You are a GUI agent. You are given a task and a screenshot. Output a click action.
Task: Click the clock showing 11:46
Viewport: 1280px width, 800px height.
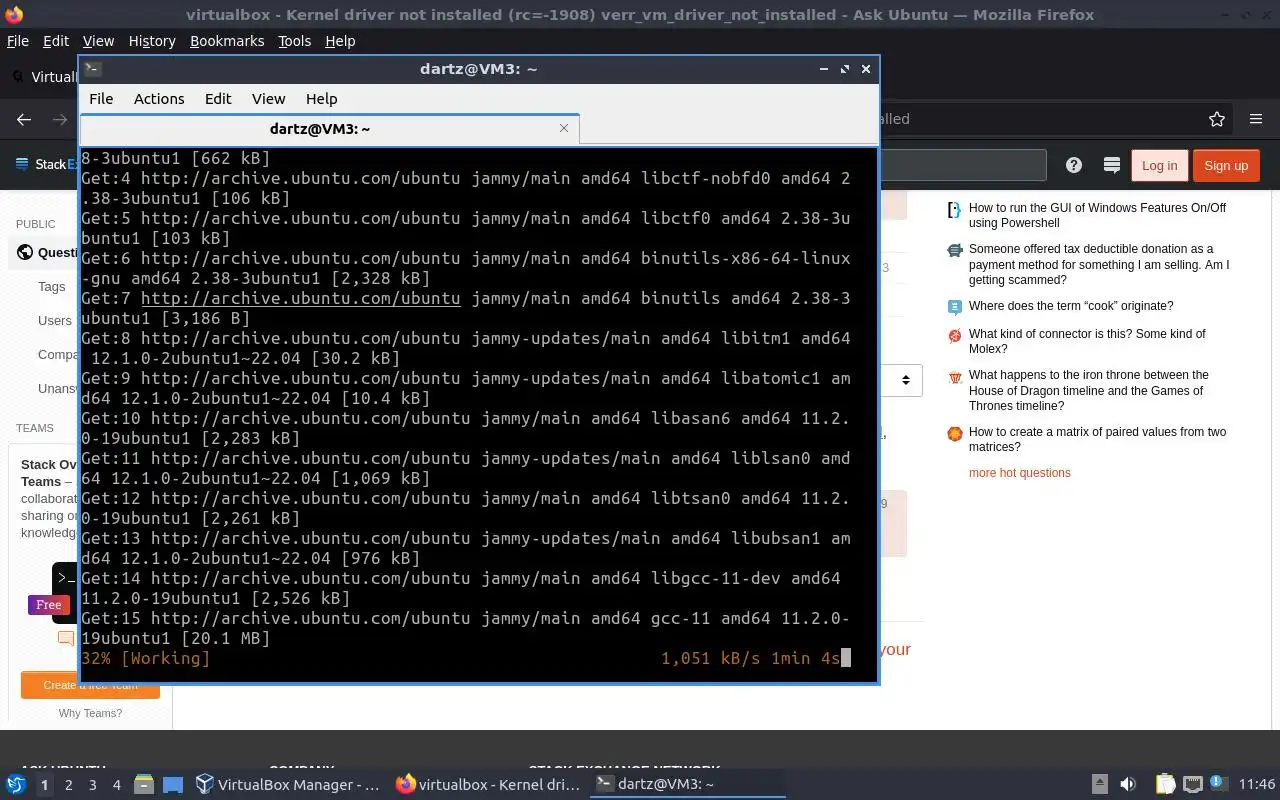click(x=1257, y=785)
